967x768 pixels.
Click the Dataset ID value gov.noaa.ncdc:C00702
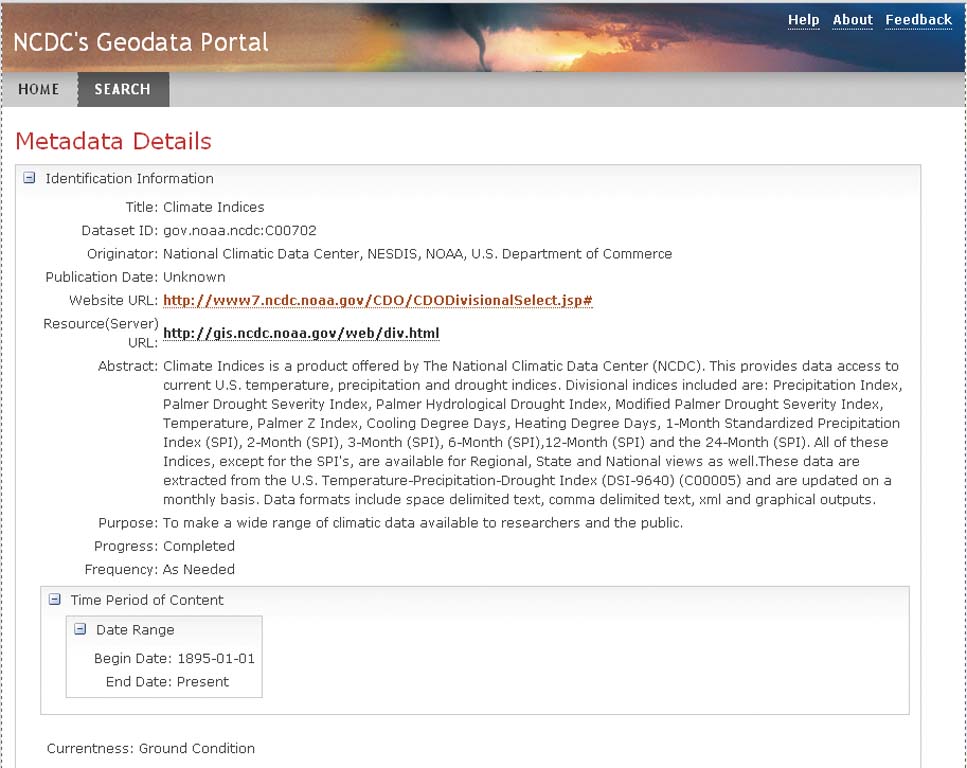coord(240,231)
